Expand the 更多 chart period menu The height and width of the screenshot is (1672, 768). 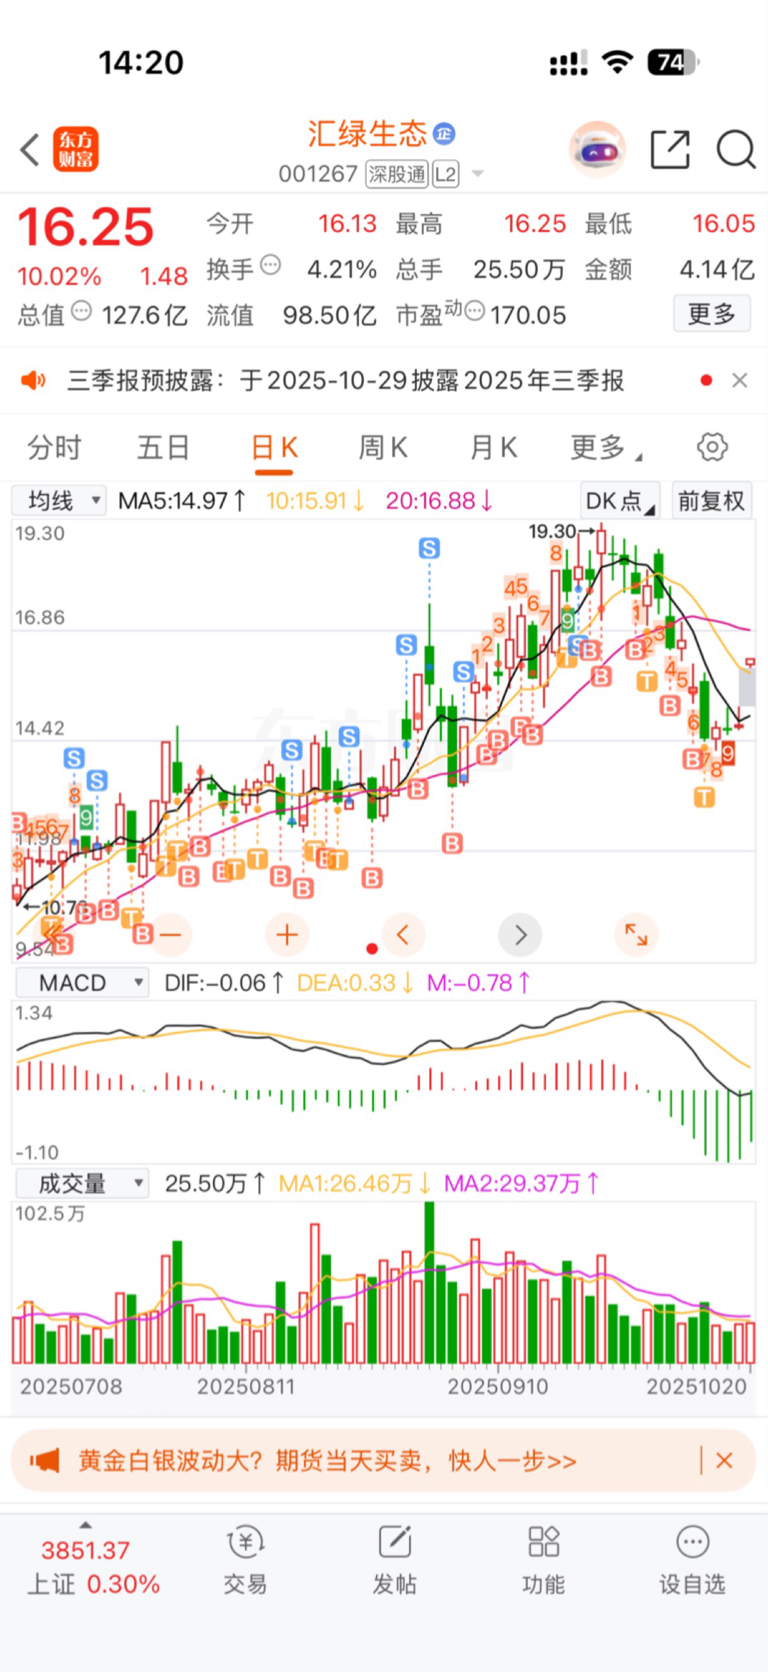606,447
